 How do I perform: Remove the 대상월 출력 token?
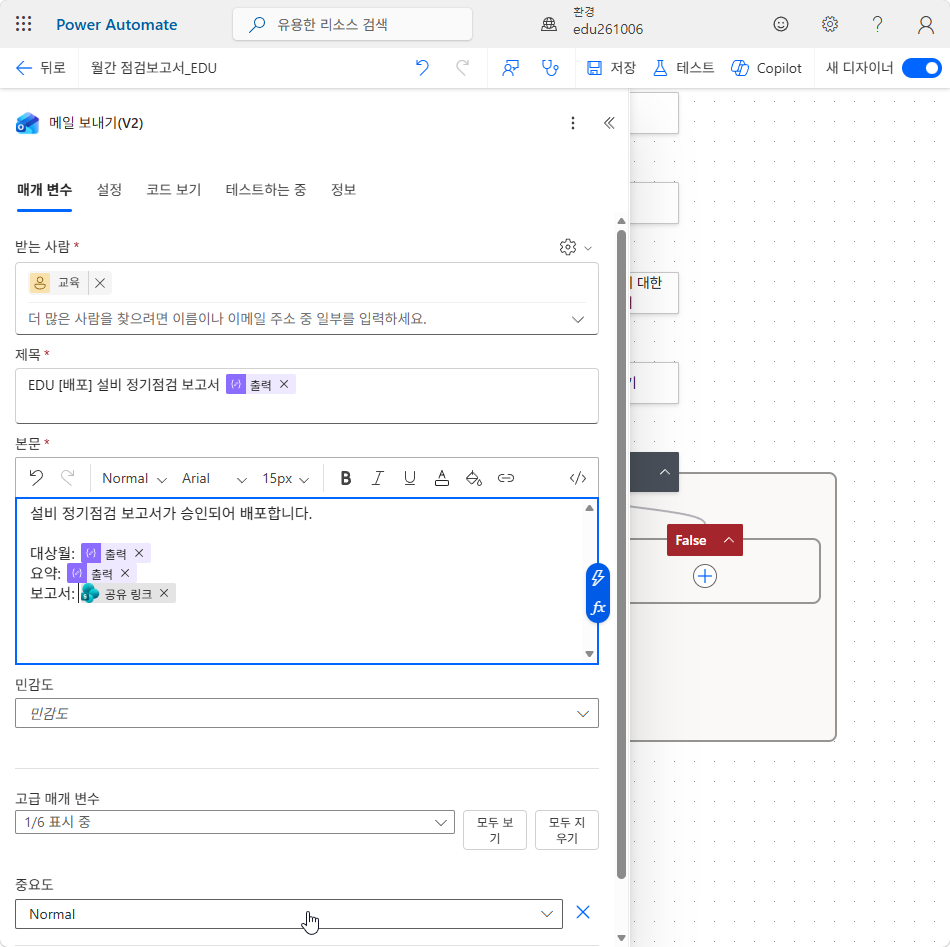point(139,553)
